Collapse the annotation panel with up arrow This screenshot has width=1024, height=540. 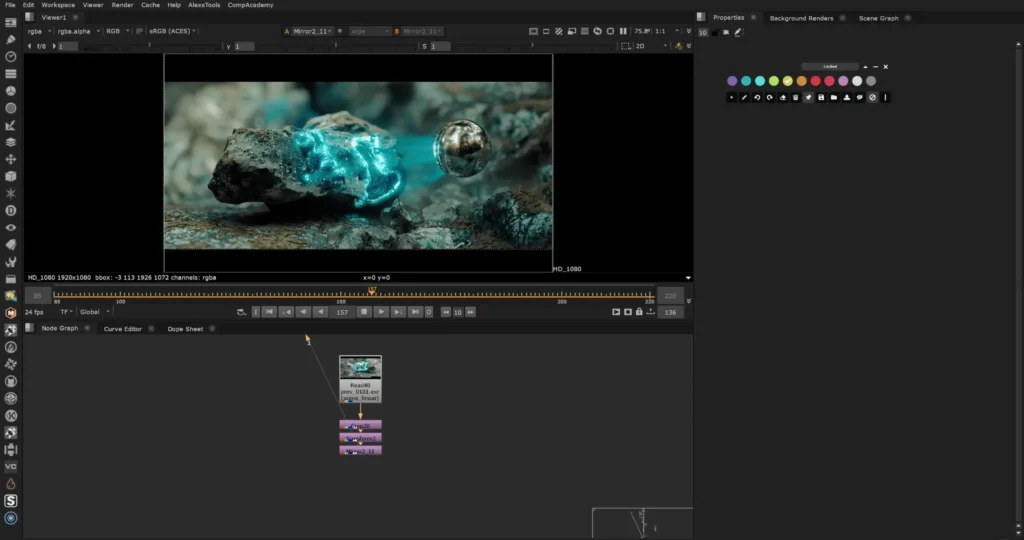point(865,67)
